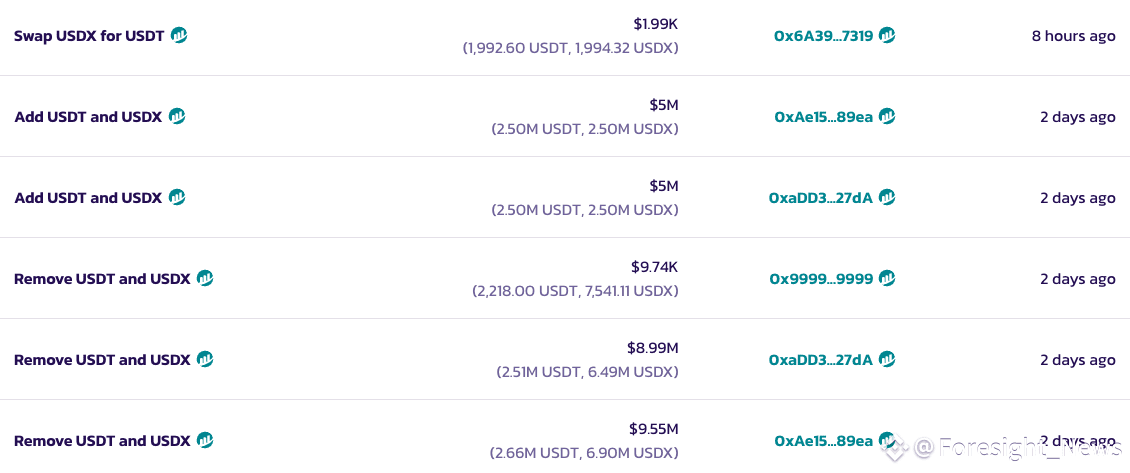Viewport: 1130px width, 473px height.
Task: Click the chart icon beside Swap USDX for USDT
Action: tap(179, 35)
